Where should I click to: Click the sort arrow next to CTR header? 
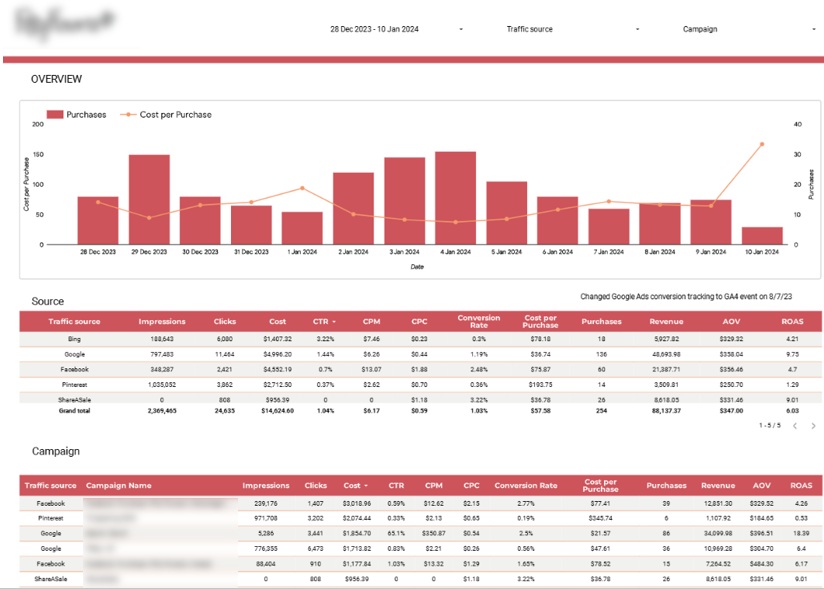click(334, 321)
